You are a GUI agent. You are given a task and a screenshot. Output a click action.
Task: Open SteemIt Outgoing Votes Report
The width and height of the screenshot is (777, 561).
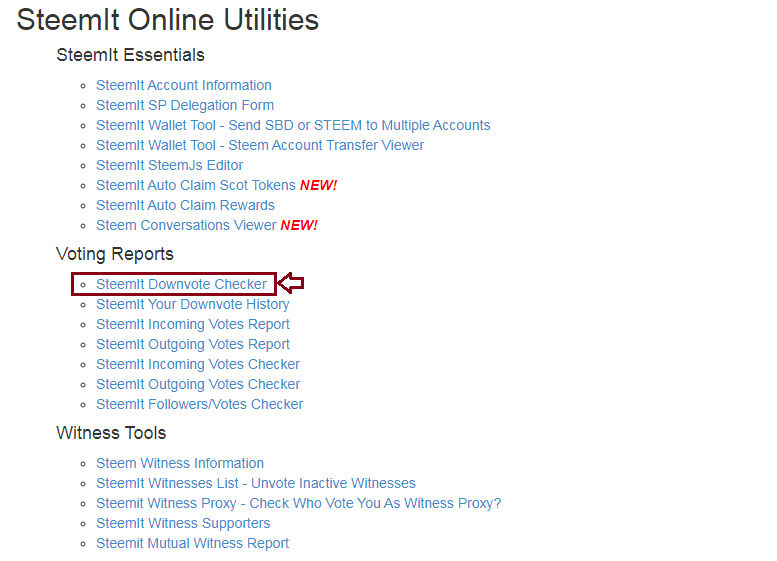click(x=193, y=344)
